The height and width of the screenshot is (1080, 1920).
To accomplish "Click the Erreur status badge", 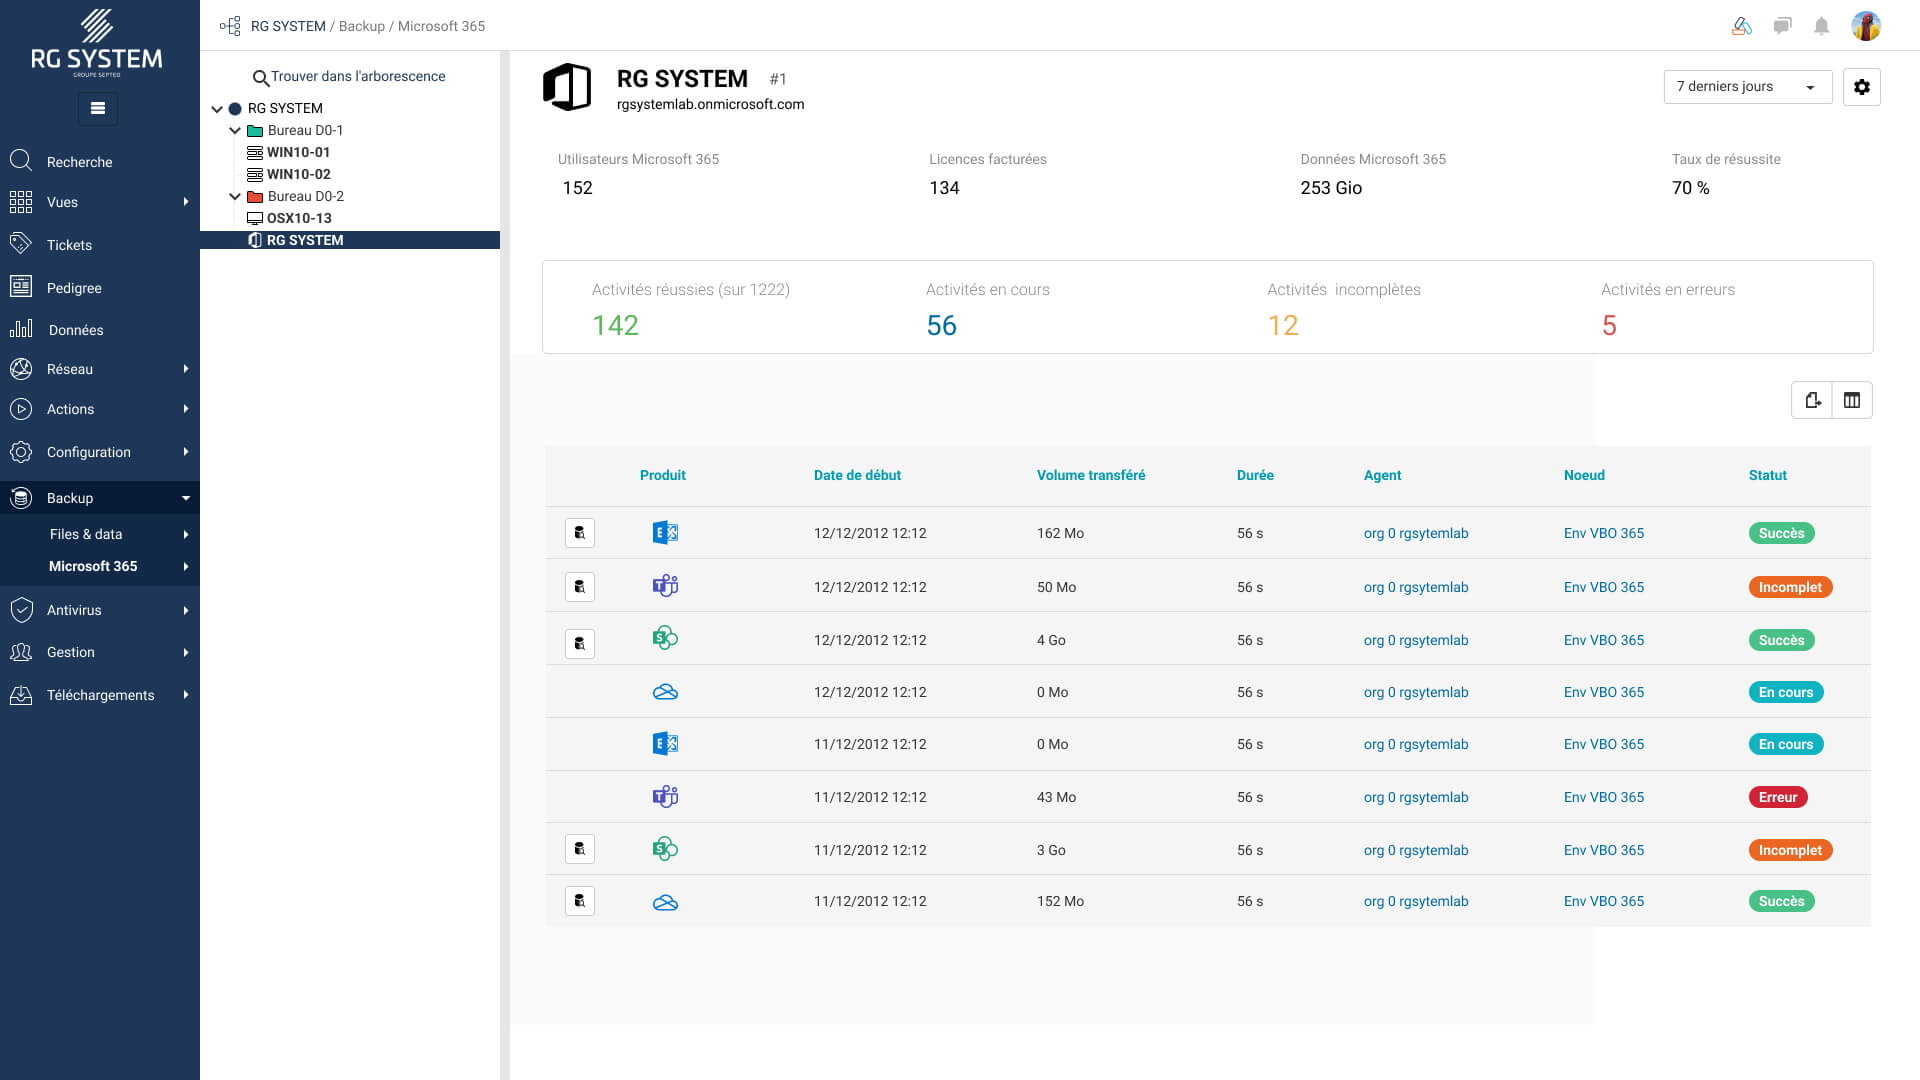I will (1778, 797).
